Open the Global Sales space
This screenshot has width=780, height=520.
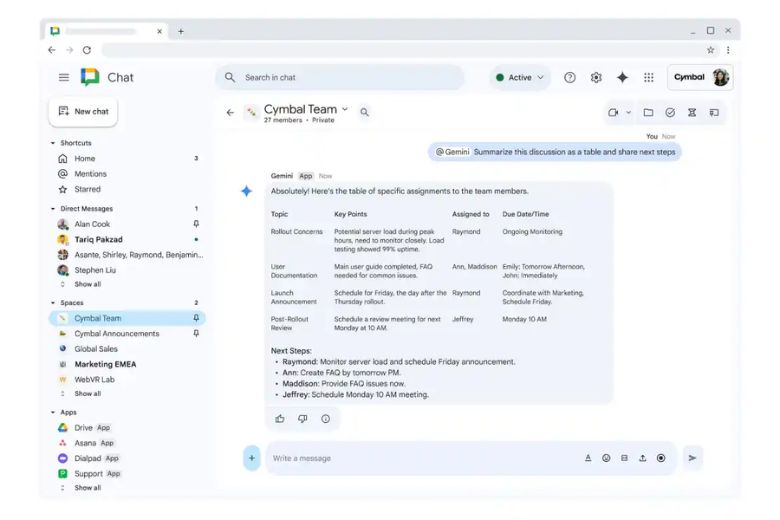point(127,349)
